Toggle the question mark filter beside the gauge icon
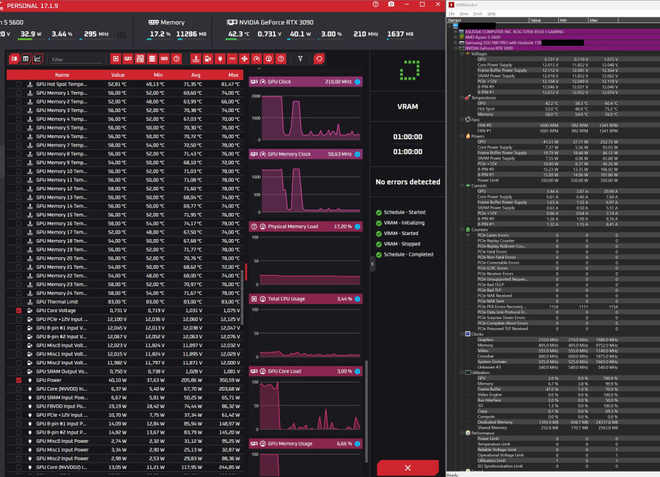 [x=281, y=59]
